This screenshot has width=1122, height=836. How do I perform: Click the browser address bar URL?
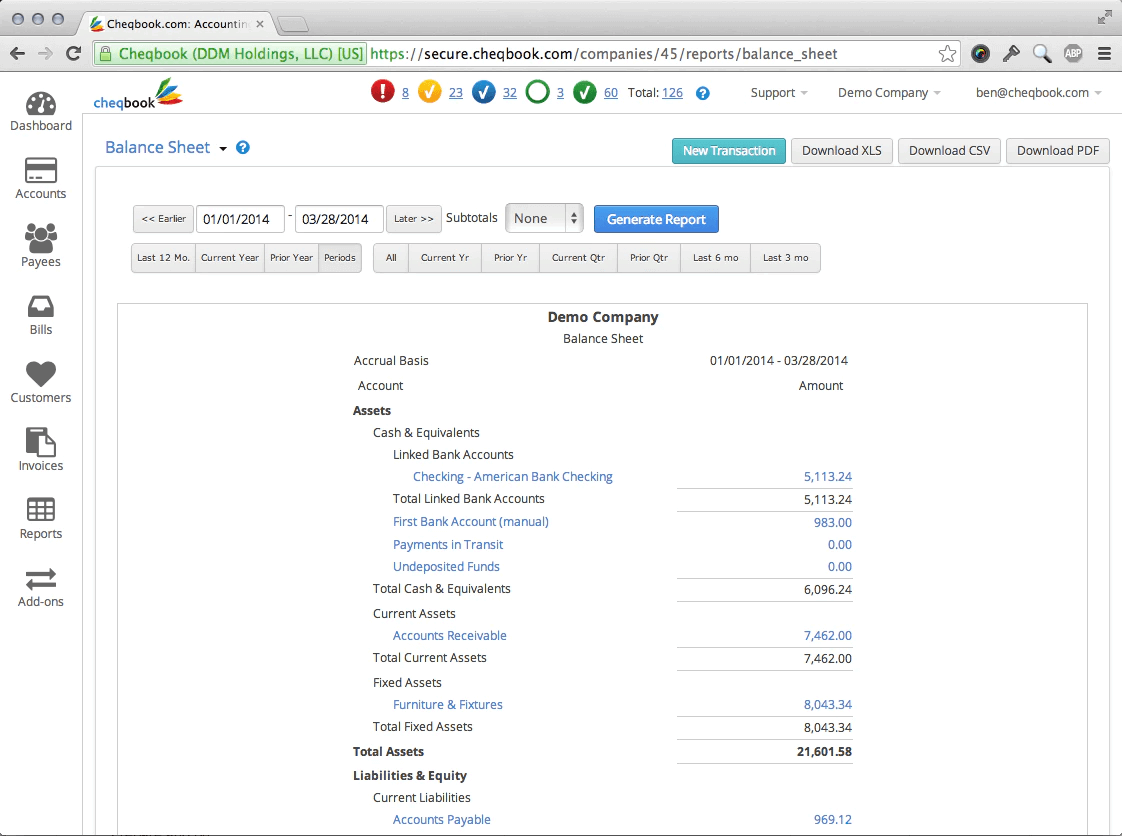pyautogui.click(x=604, y=54)
